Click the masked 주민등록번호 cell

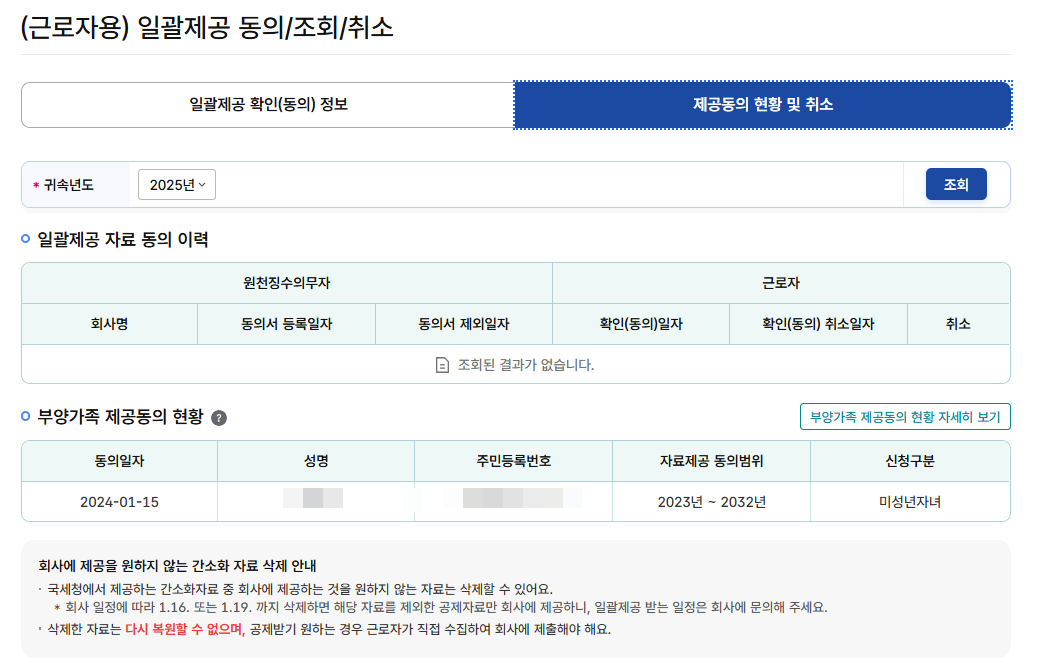[511, 500]
